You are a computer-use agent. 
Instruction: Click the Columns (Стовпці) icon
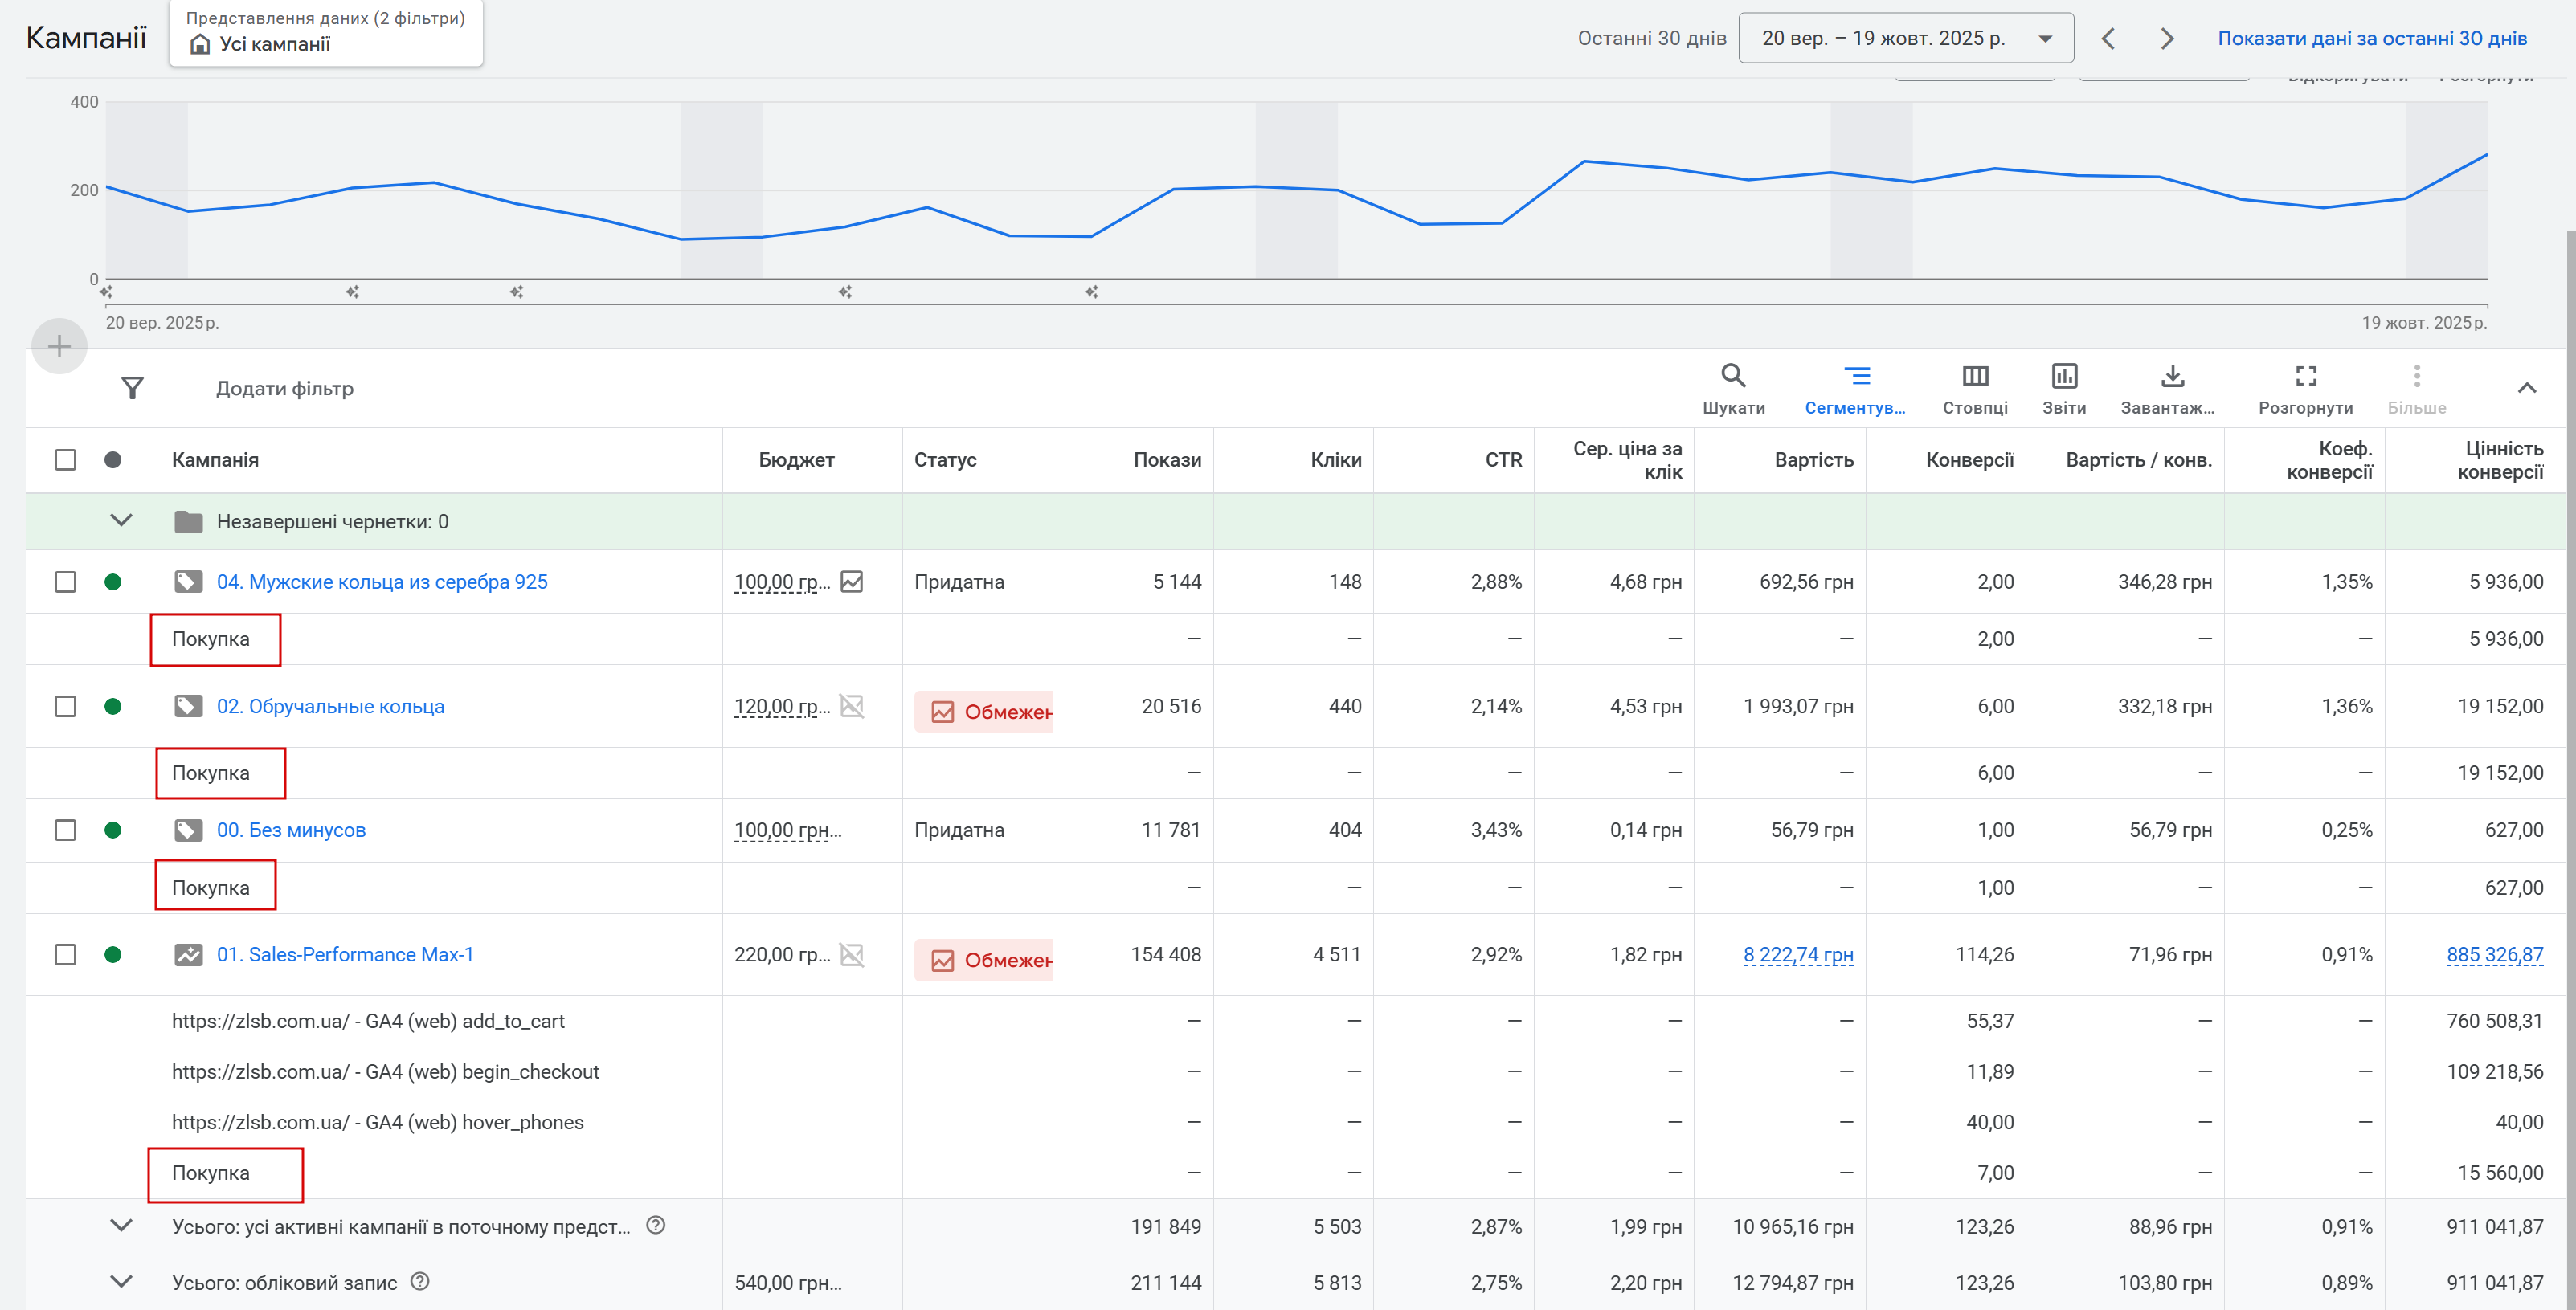[1975, 376]
